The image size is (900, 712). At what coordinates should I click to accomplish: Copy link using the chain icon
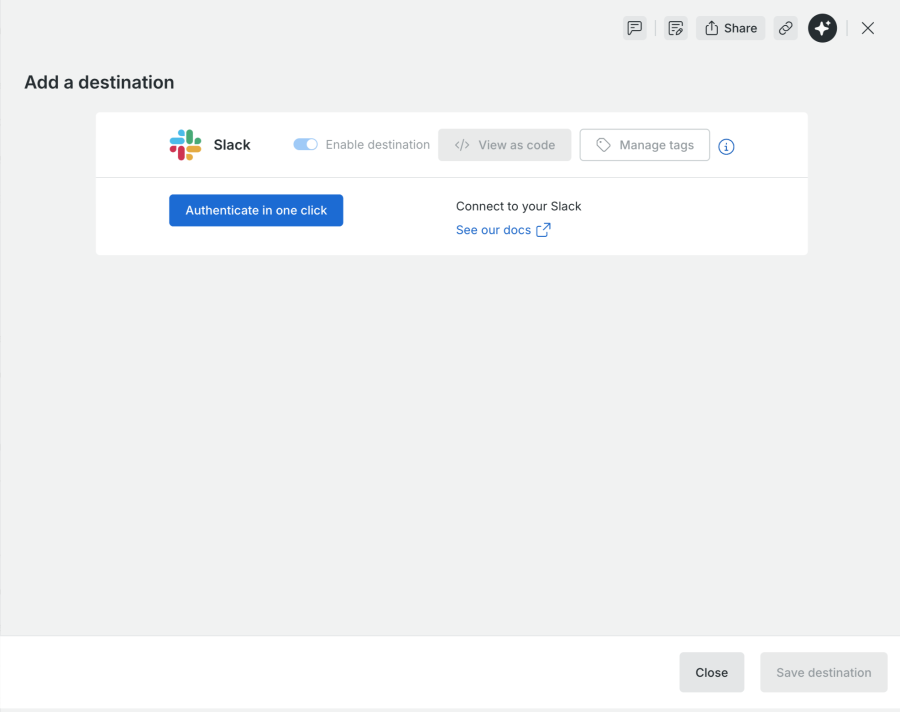(785, 28)
